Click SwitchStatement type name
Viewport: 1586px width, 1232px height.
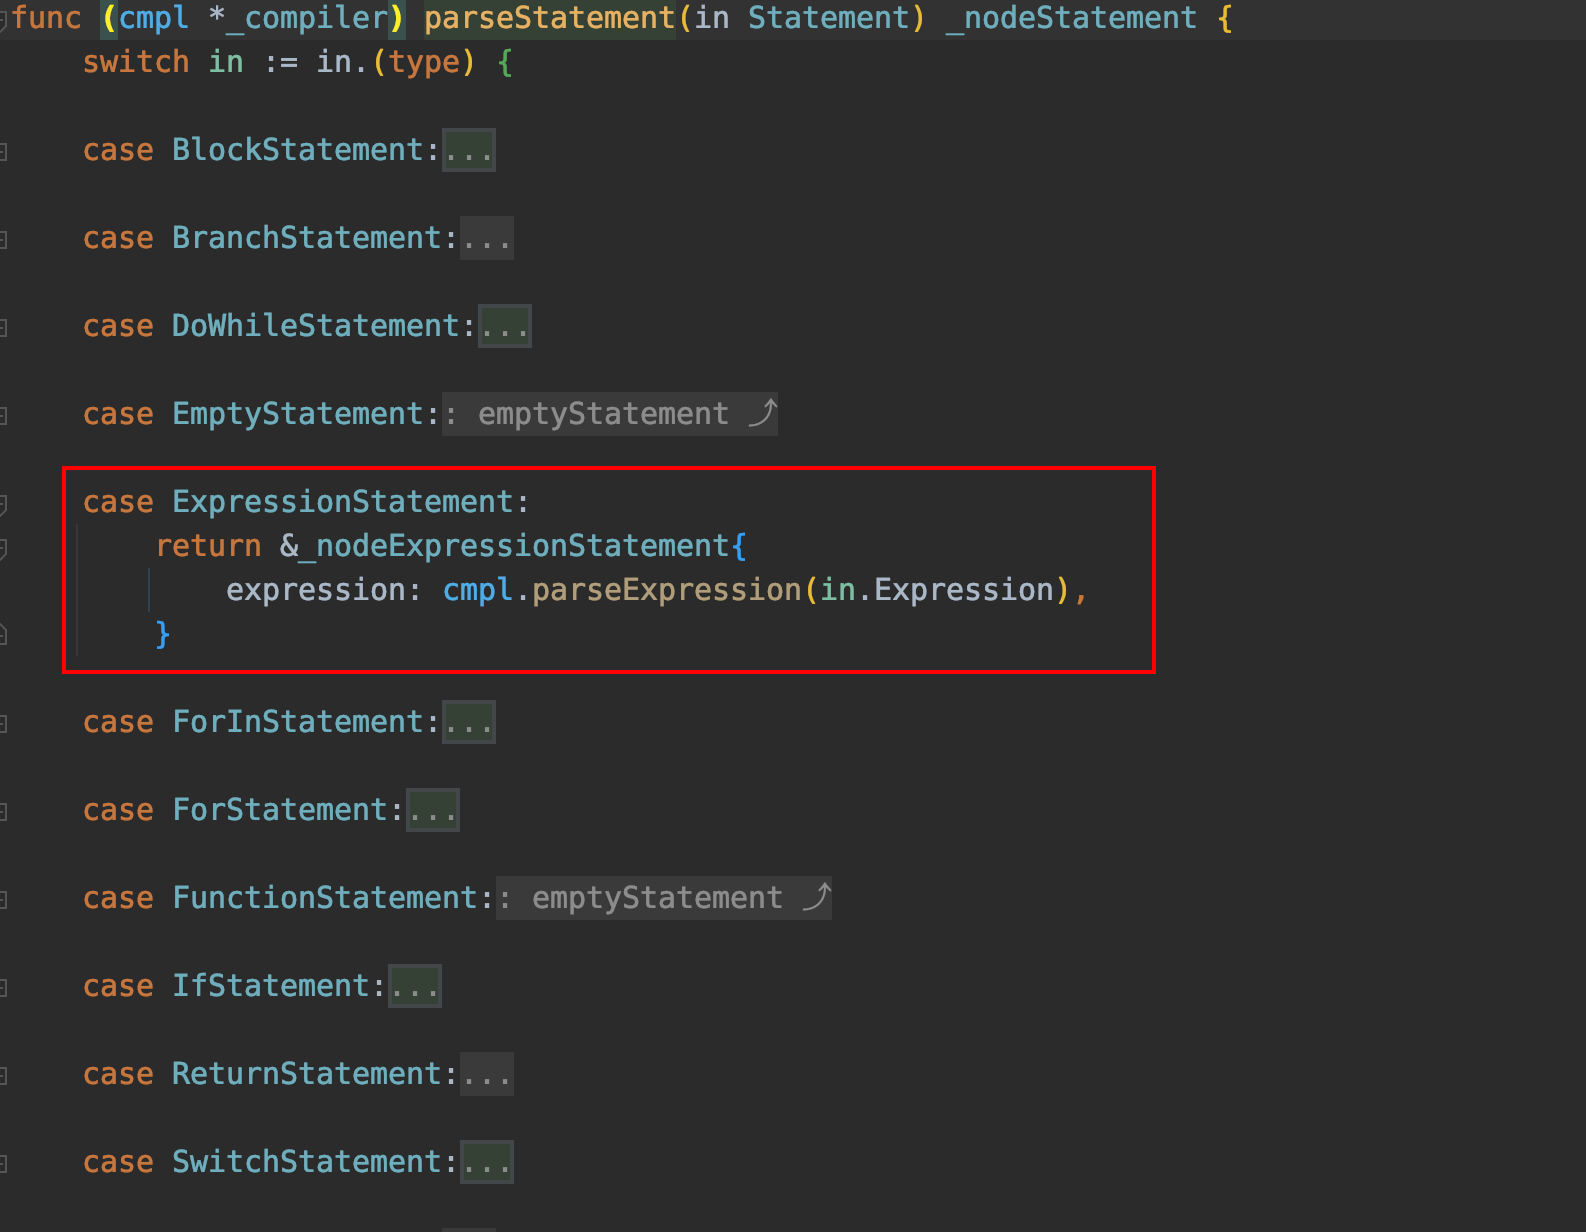pos(307,1162)
